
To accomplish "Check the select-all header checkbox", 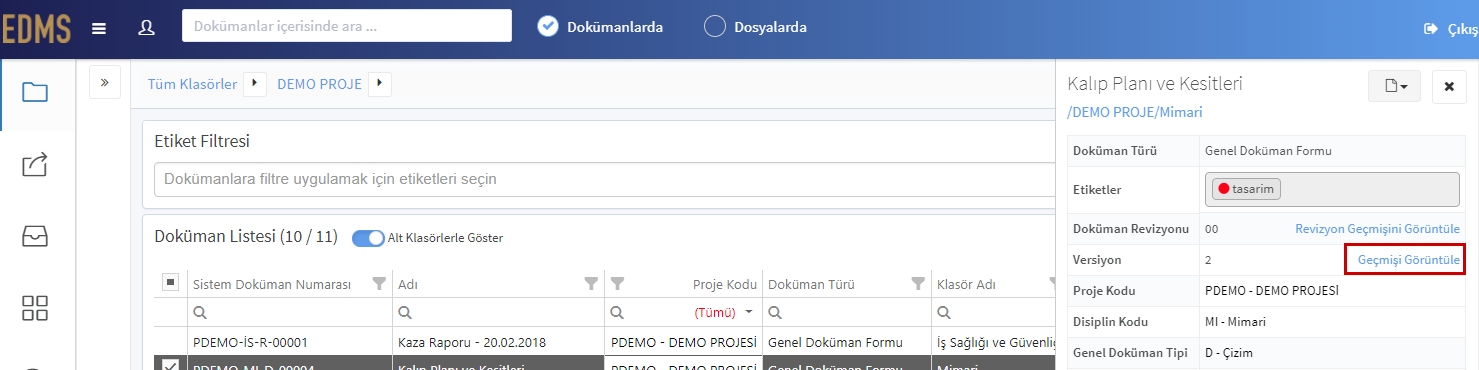I will (171, 283).
